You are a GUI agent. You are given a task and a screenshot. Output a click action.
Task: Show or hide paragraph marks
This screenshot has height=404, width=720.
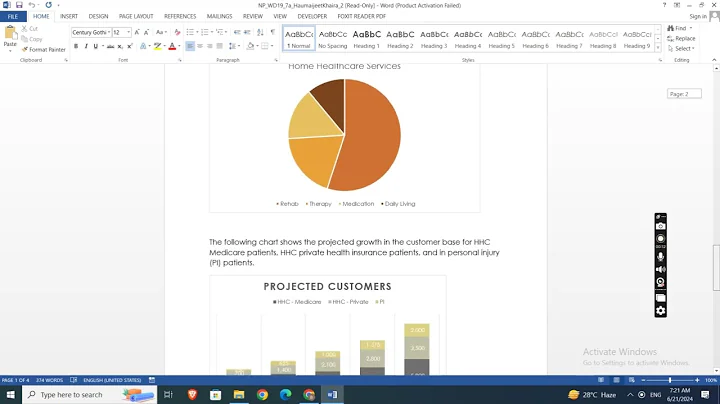[273, 32]
